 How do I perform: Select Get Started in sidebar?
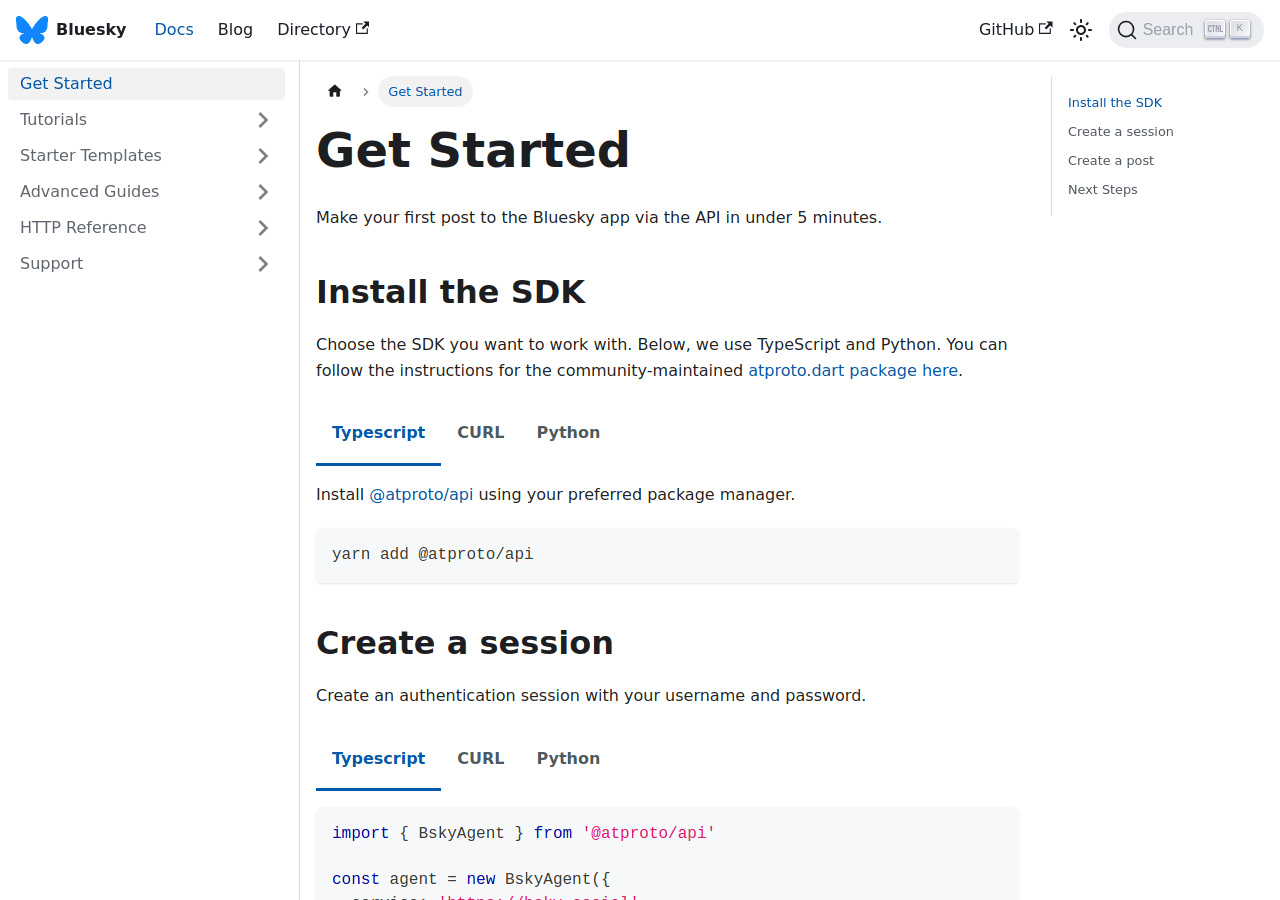(x=146, y=84)
